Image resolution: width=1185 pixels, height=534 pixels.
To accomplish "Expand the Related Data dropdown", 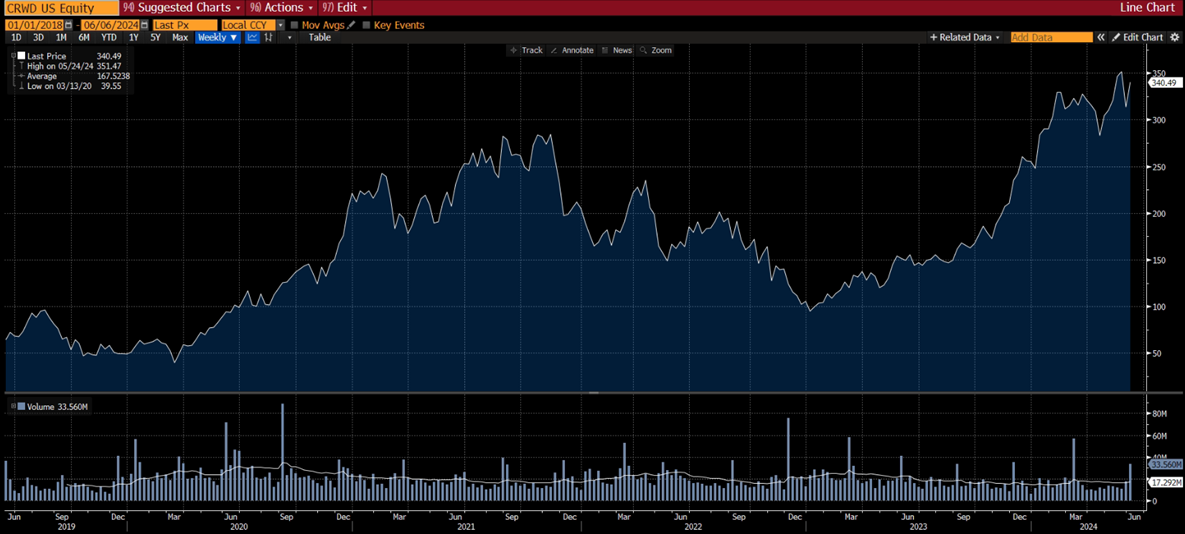I will (x=964, y=38).
